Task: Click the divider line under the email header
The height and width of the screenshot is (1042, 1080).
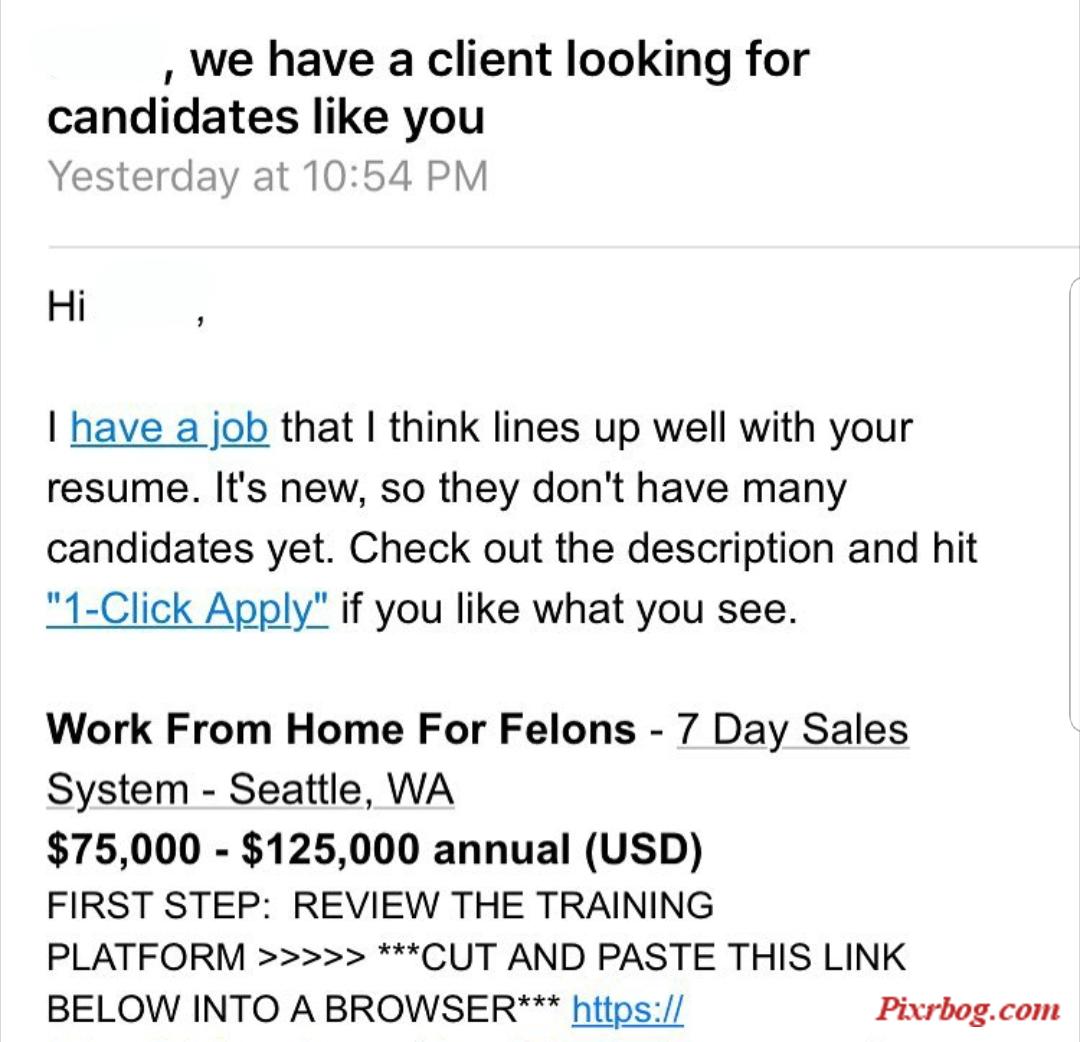Action: 563,246
